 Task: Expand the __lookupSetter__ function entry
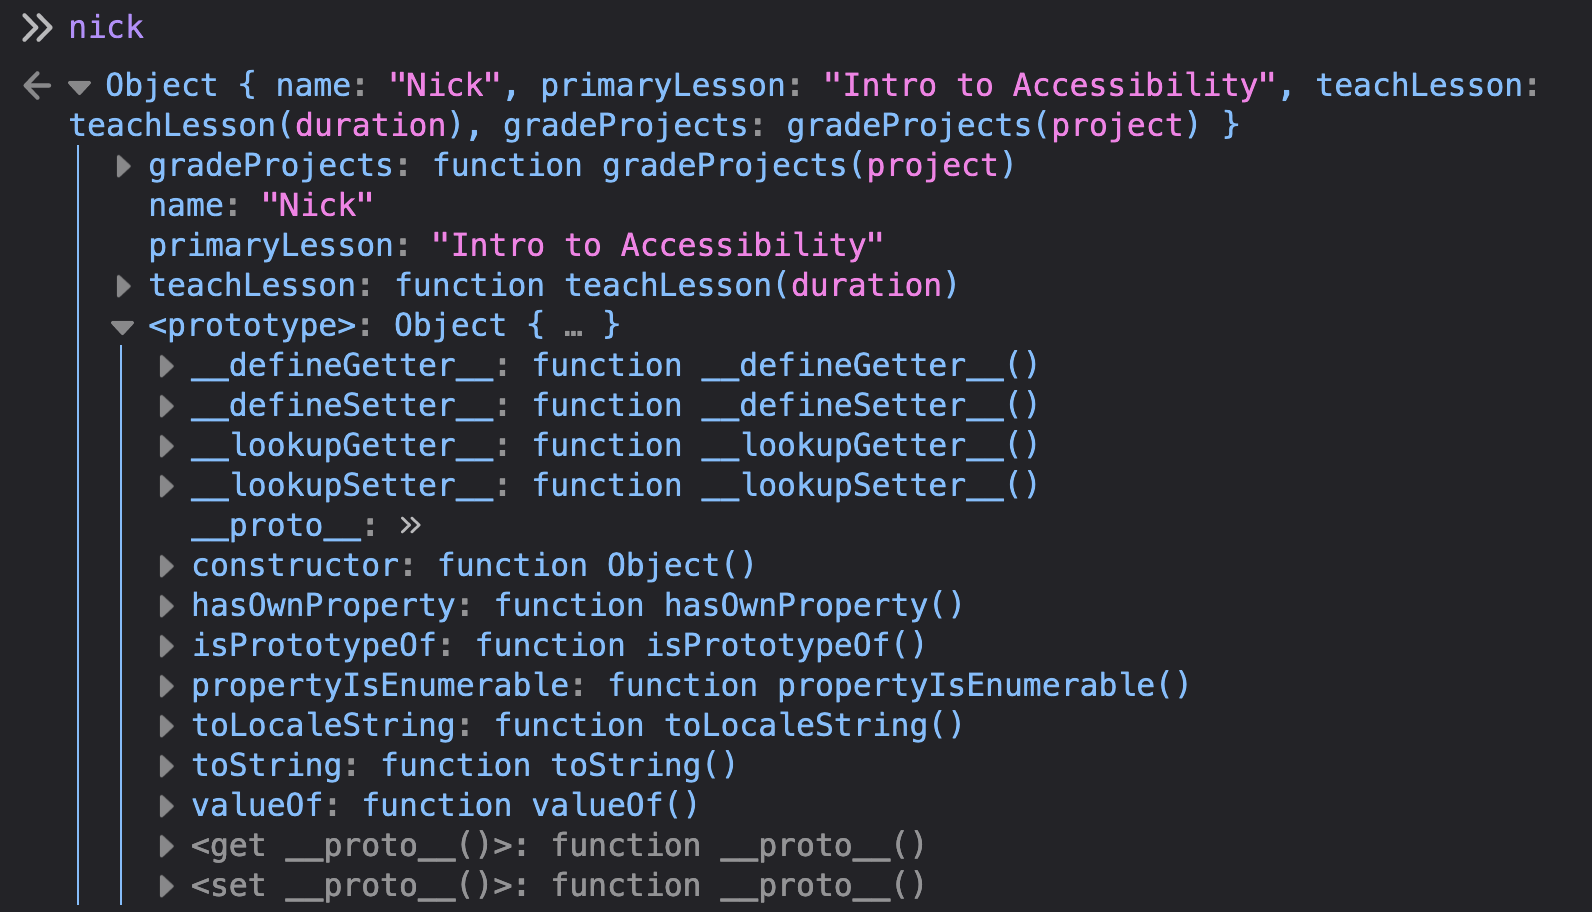pyautogui.click(x=166, y=485)
